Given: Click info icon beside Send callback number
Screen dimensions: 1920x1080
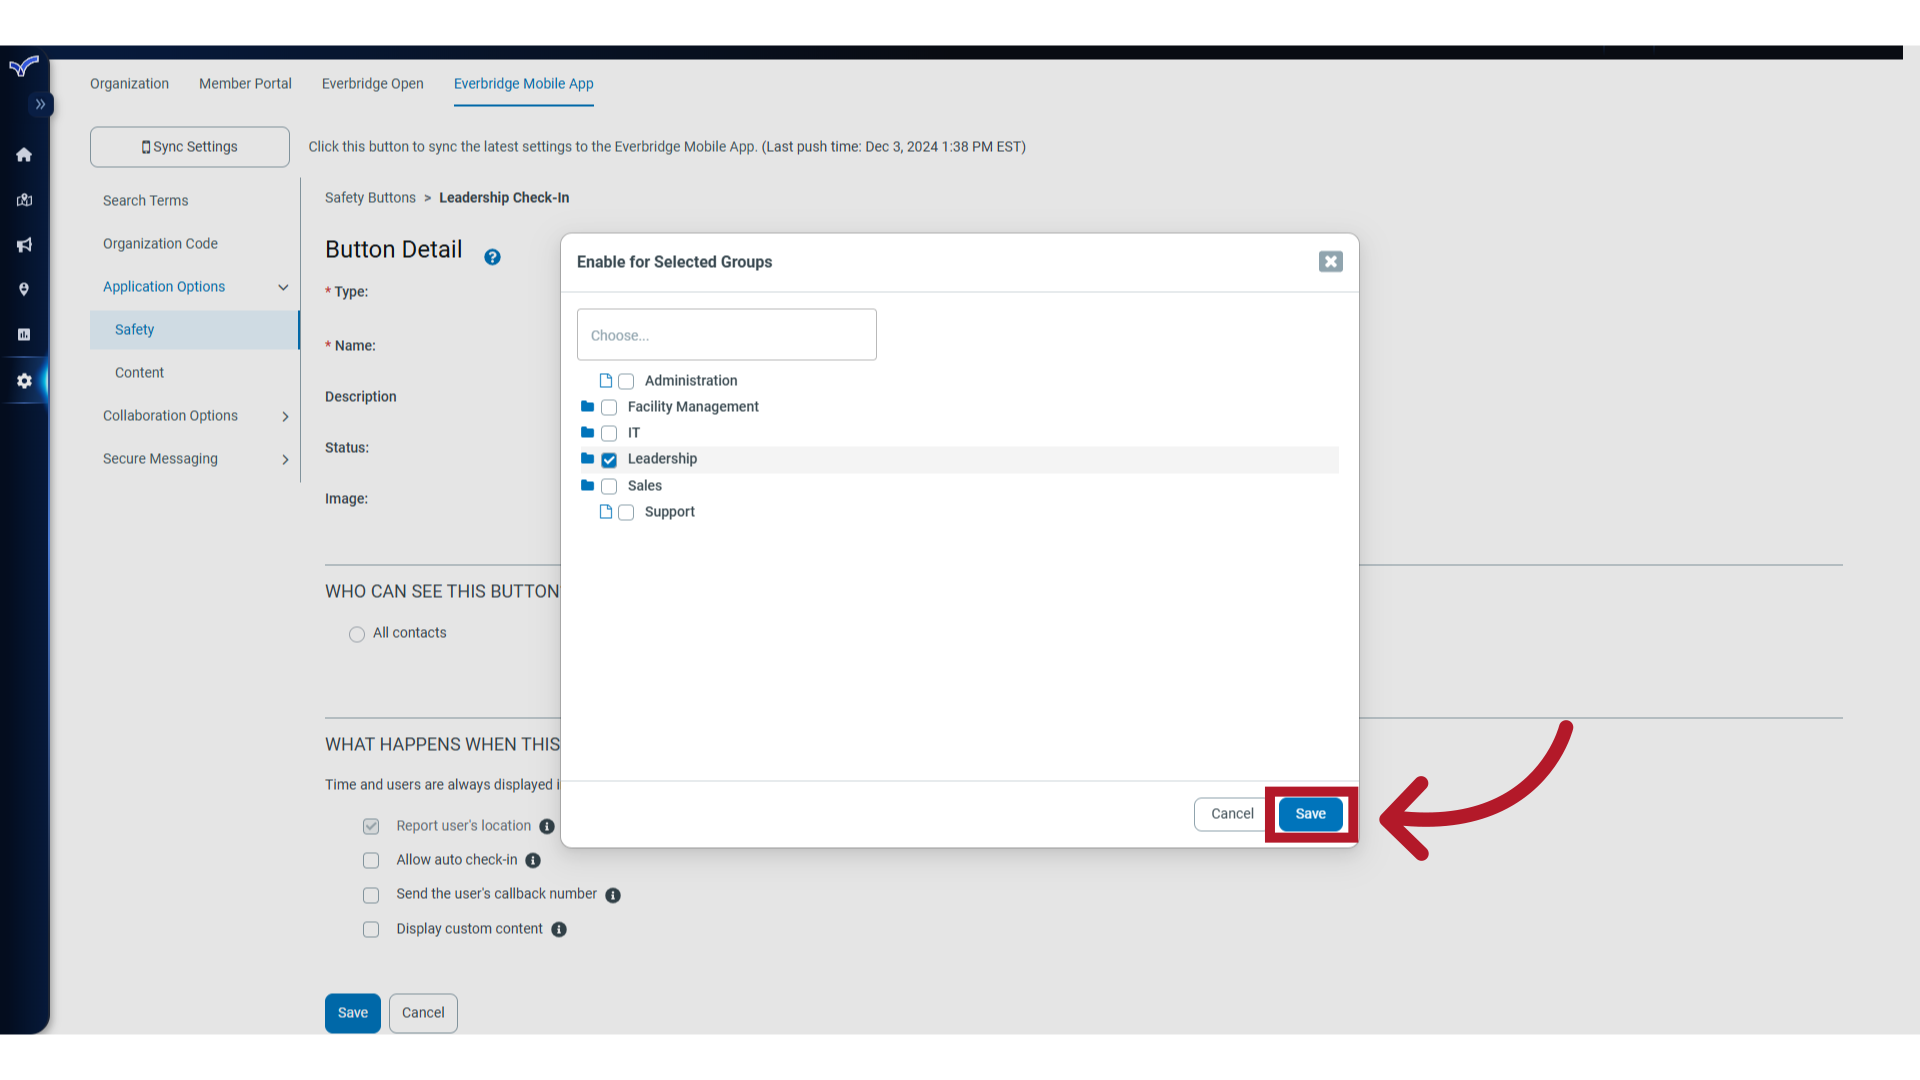Looking at the screenshot, I should click(613, 896).
